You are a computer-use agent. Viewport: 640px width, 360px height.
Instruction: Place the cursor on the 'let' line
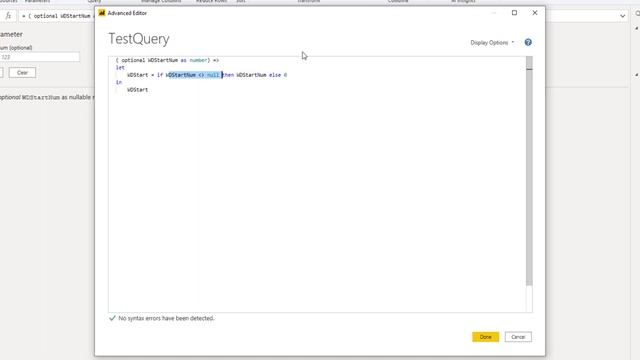pos(120,68)
